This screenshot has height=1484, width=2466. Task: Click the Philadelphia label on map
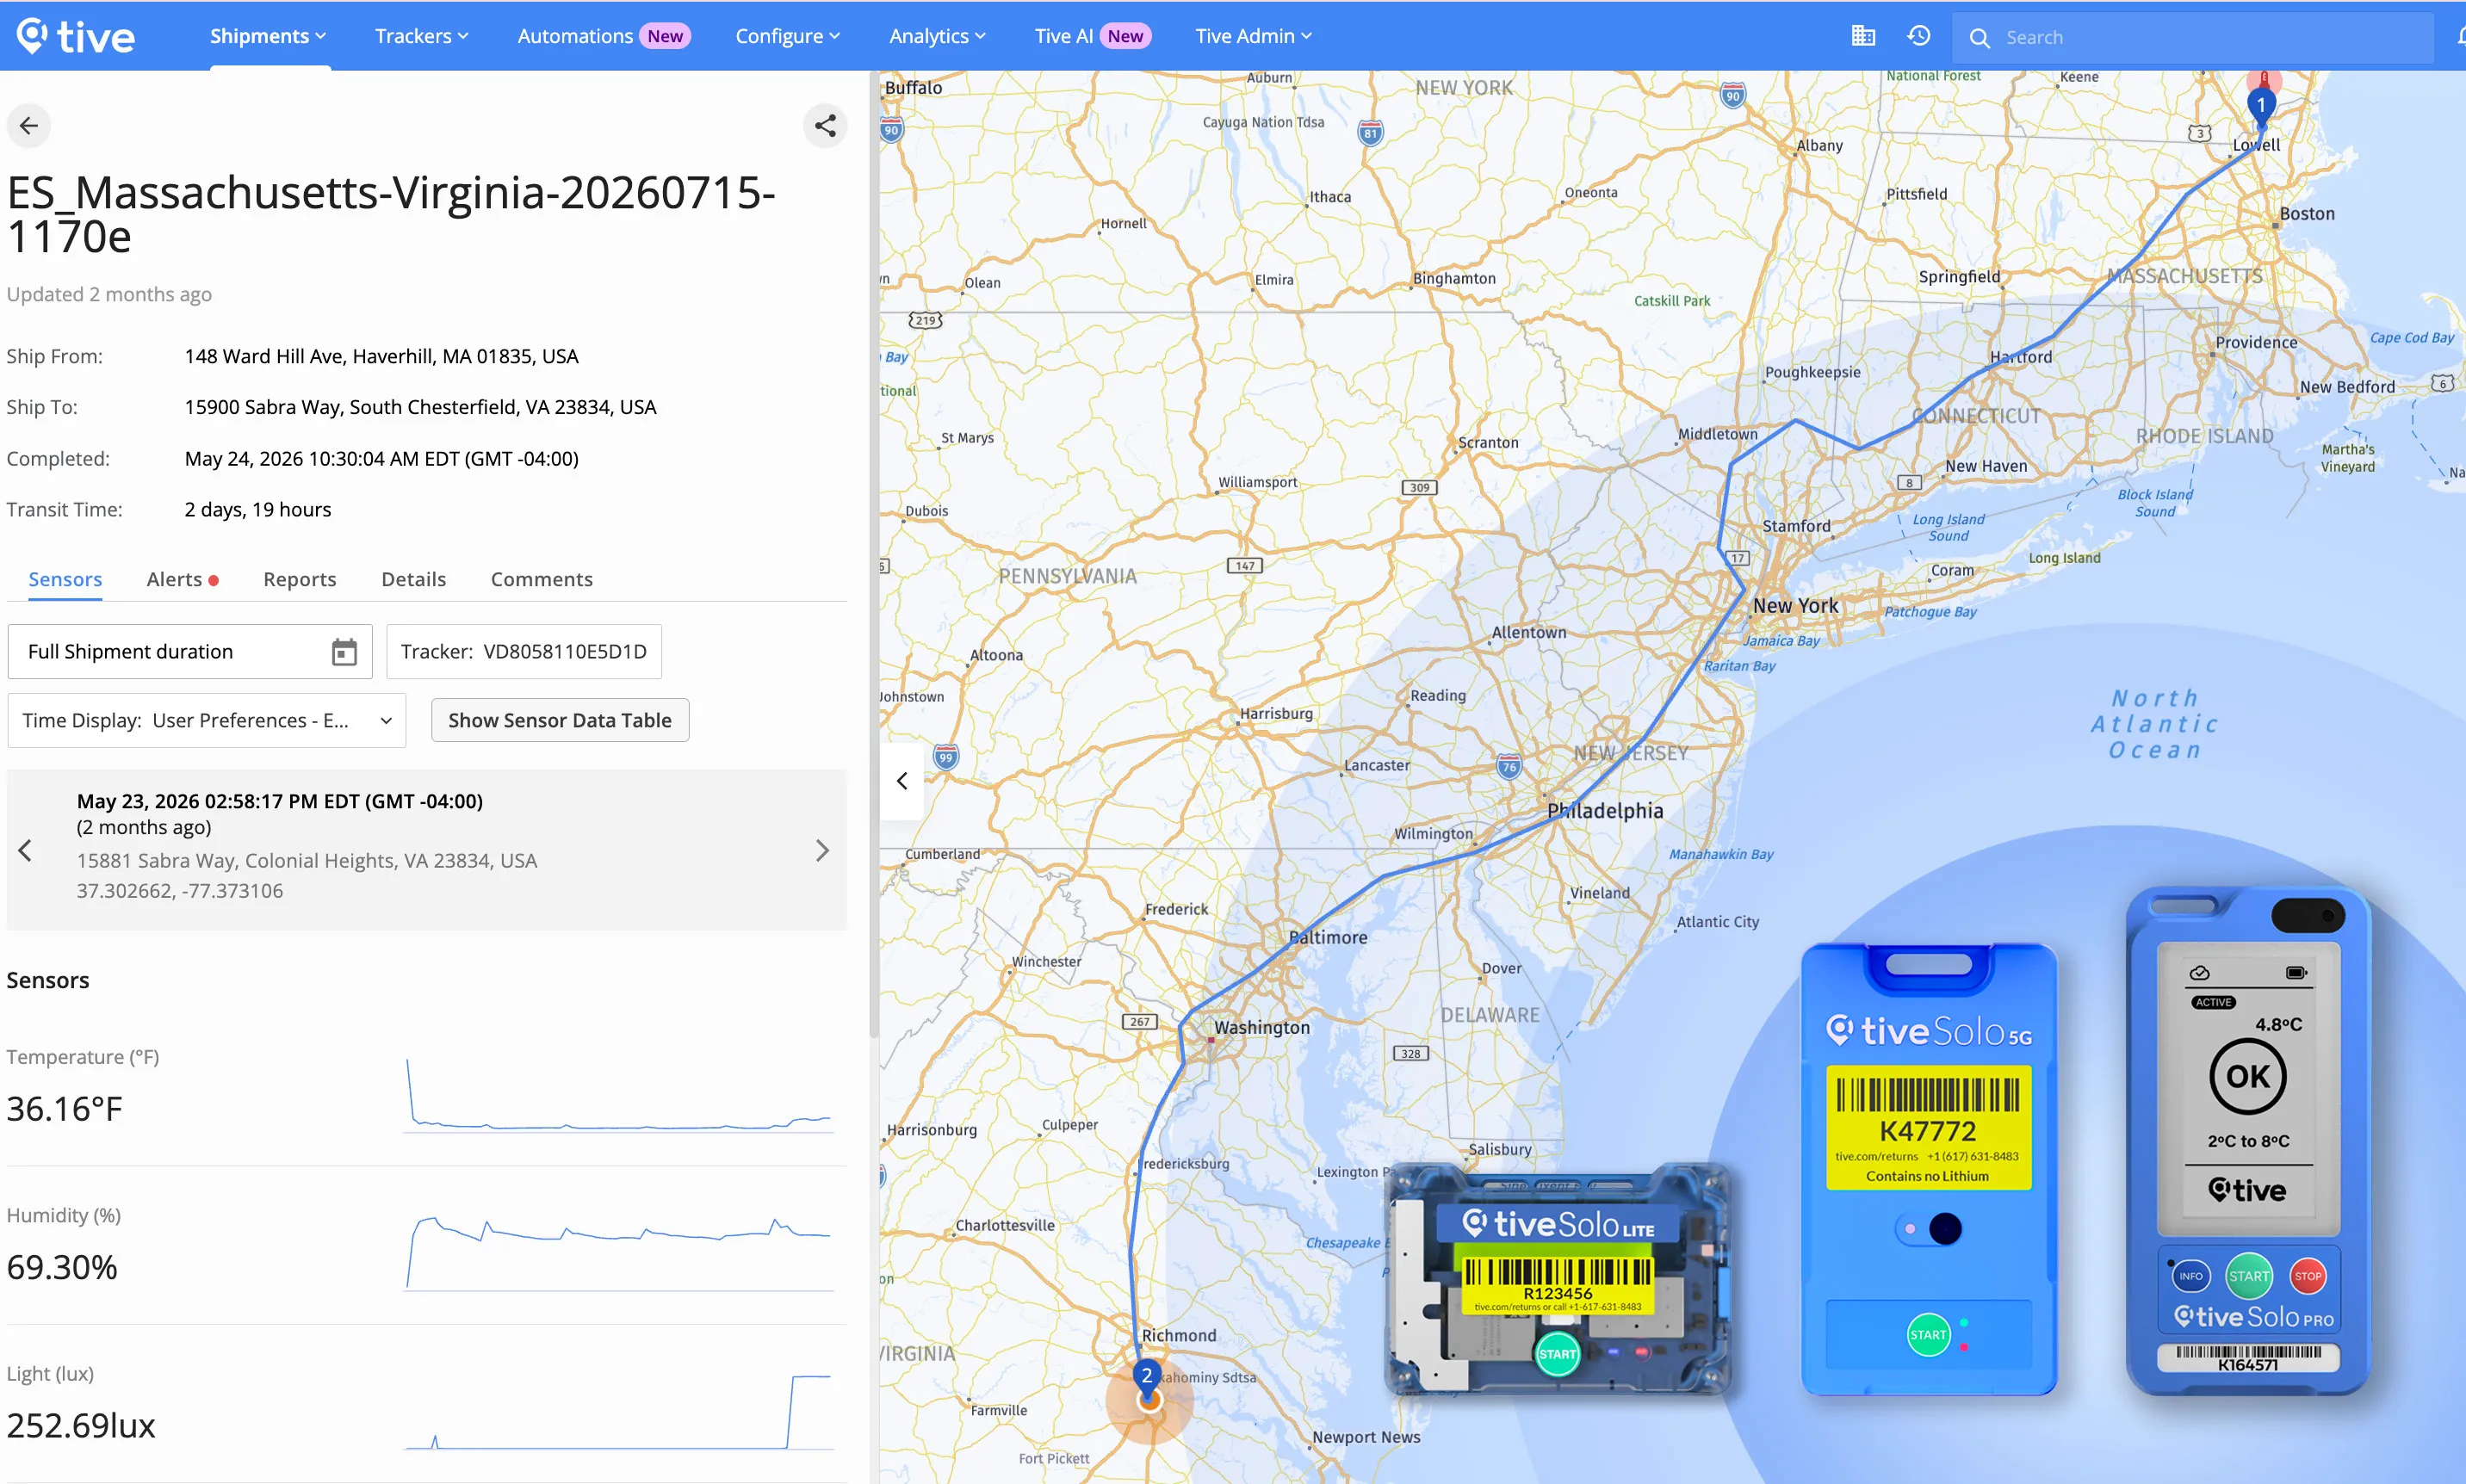pos(1605,811)
